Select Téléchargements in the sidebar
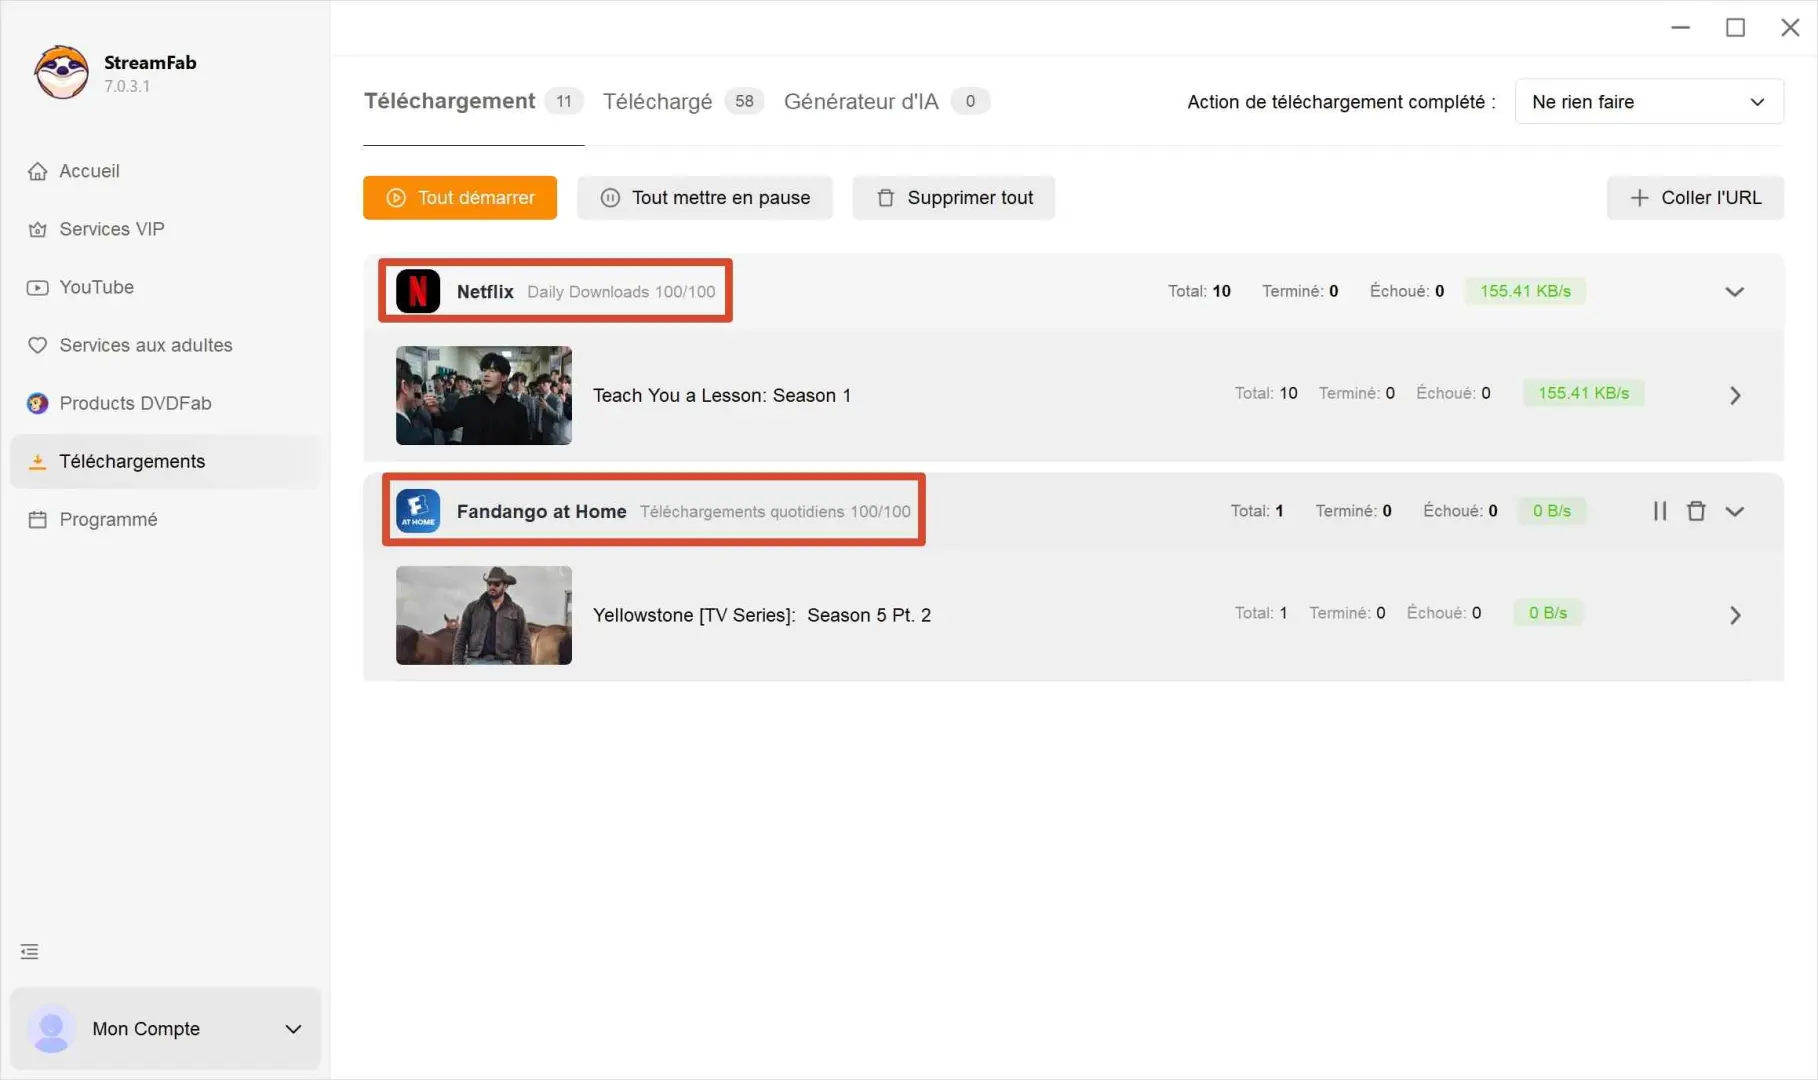This screenshot has width=1818, height=1080. 165,461
